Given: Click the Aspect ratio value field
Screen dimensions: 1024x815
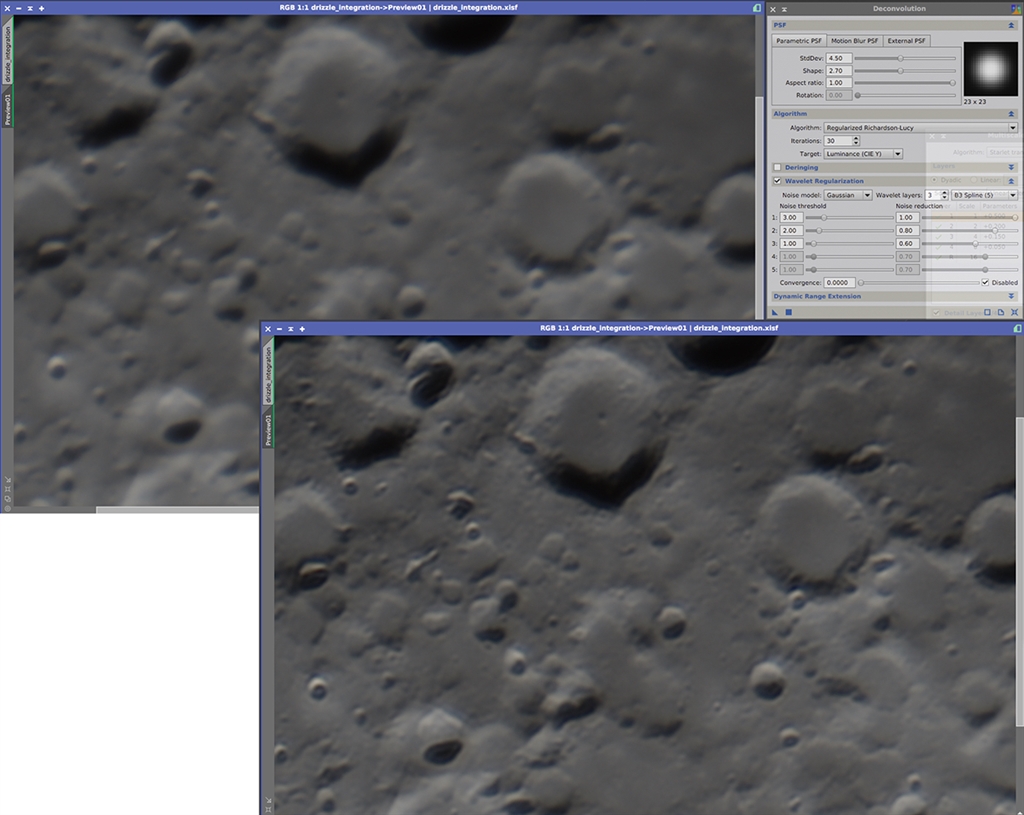Looking at the screenshot, I should 839,83.
